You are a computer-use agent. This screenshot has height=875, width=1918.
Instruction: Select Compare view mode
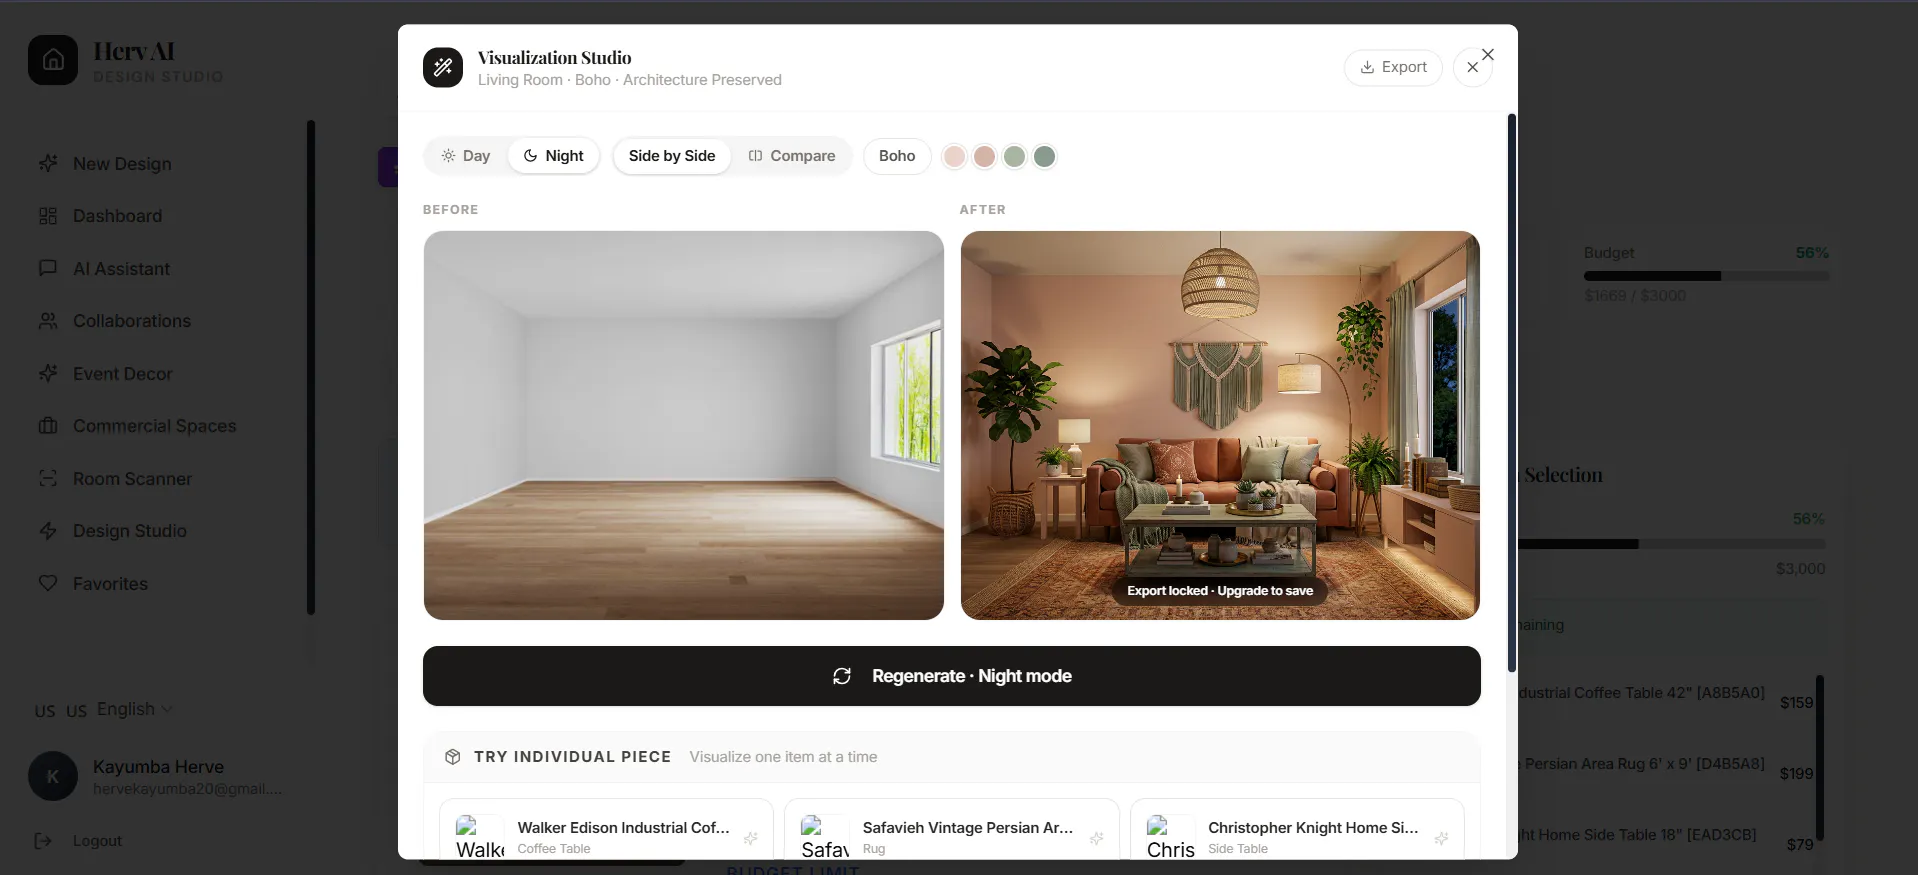[791, 156]
